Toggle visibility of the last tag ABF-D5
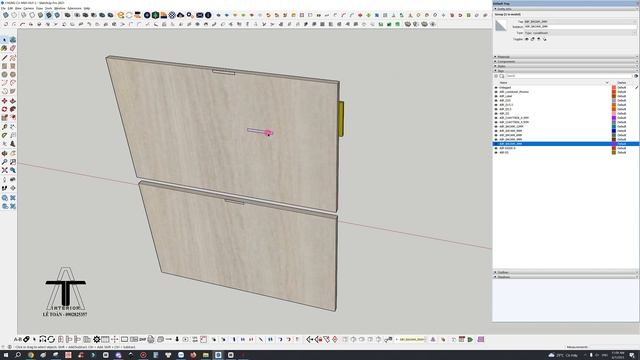Screen dimensions: 640x360 pos(496,152)
